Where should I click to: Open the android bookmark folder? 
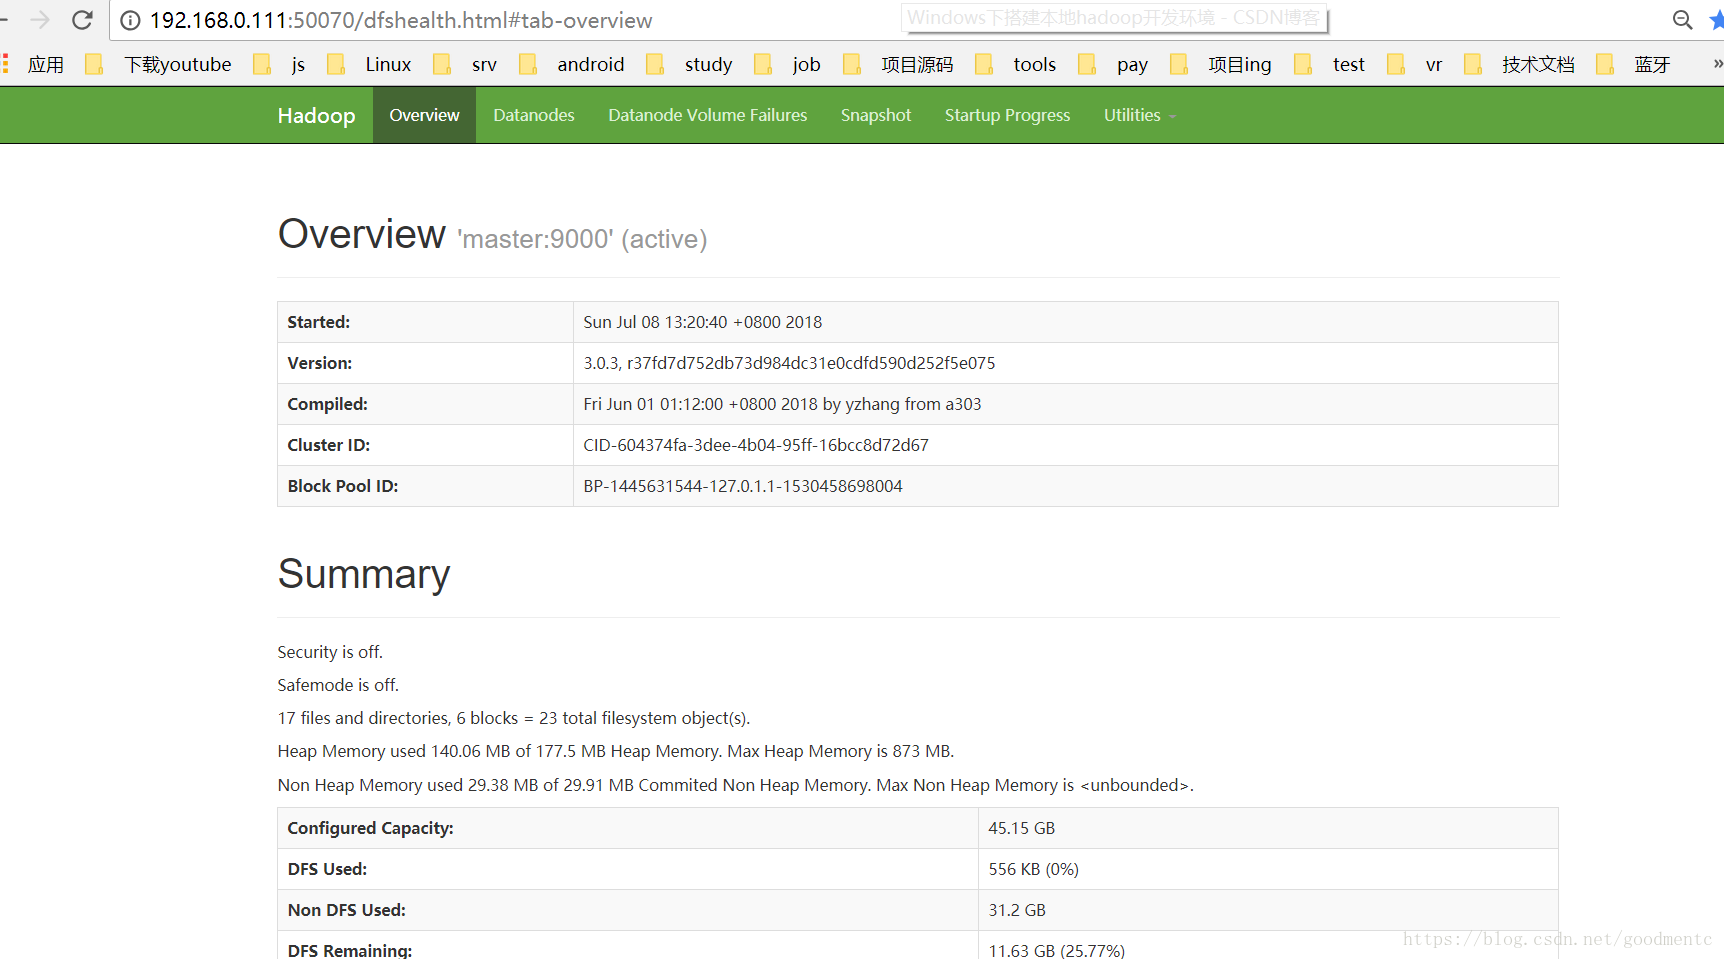point(572,65)
